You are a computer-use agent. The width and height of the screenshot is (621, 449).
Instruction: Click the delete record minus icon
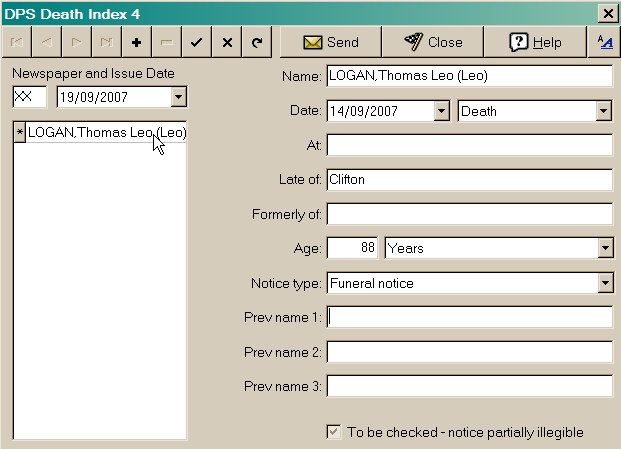coord(167,42)
